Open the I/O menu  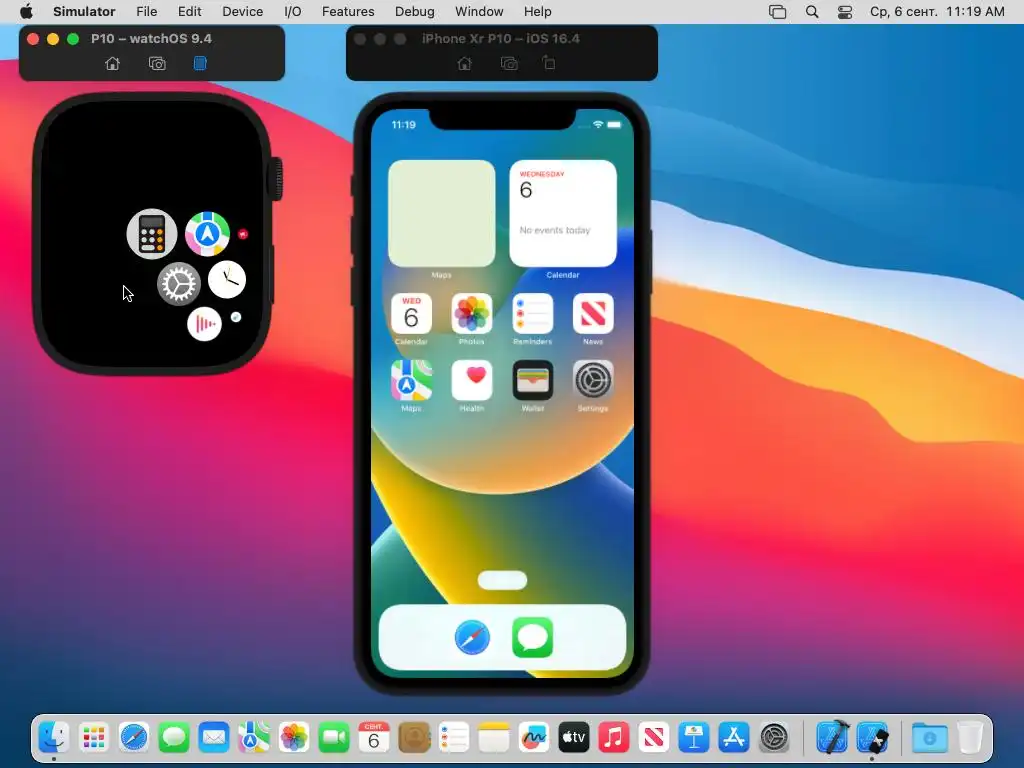click(x=293, y=12)
